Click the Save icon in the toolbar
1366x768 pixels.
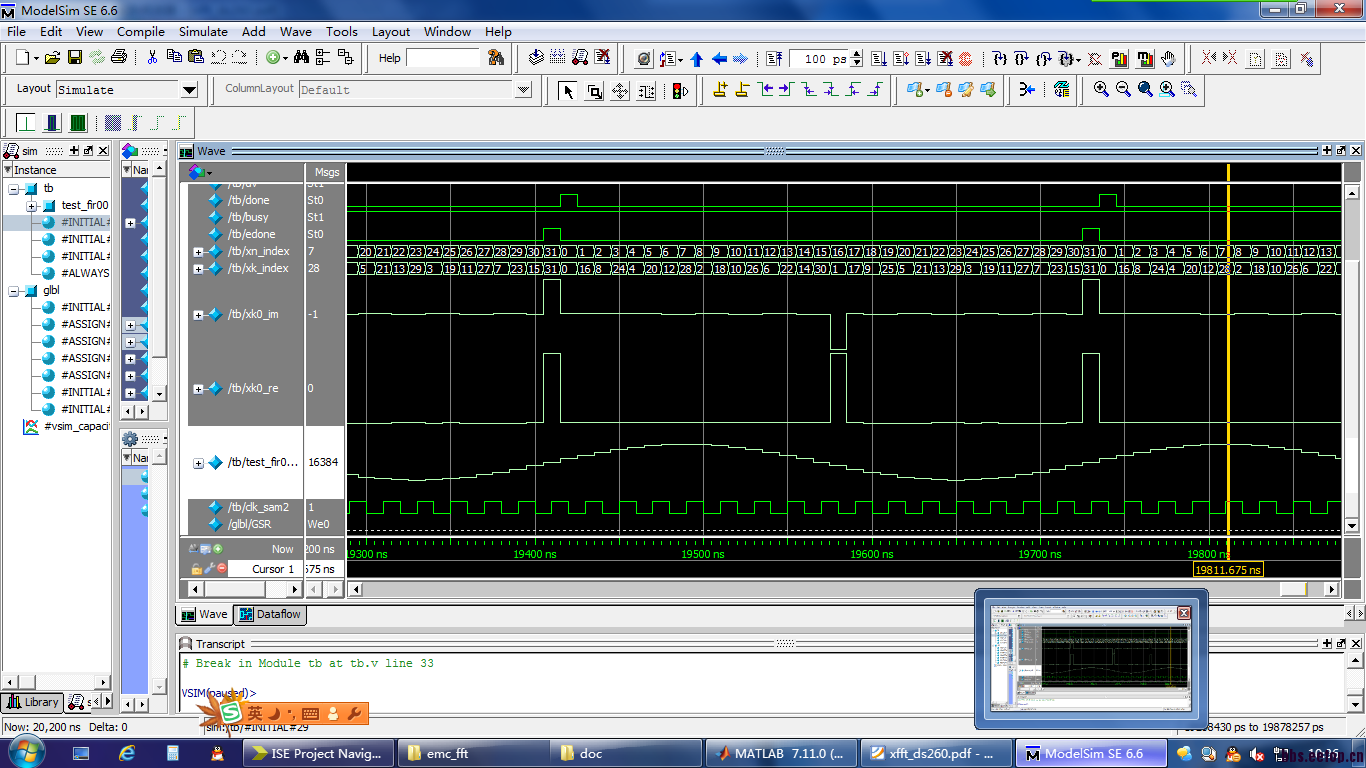74,58
